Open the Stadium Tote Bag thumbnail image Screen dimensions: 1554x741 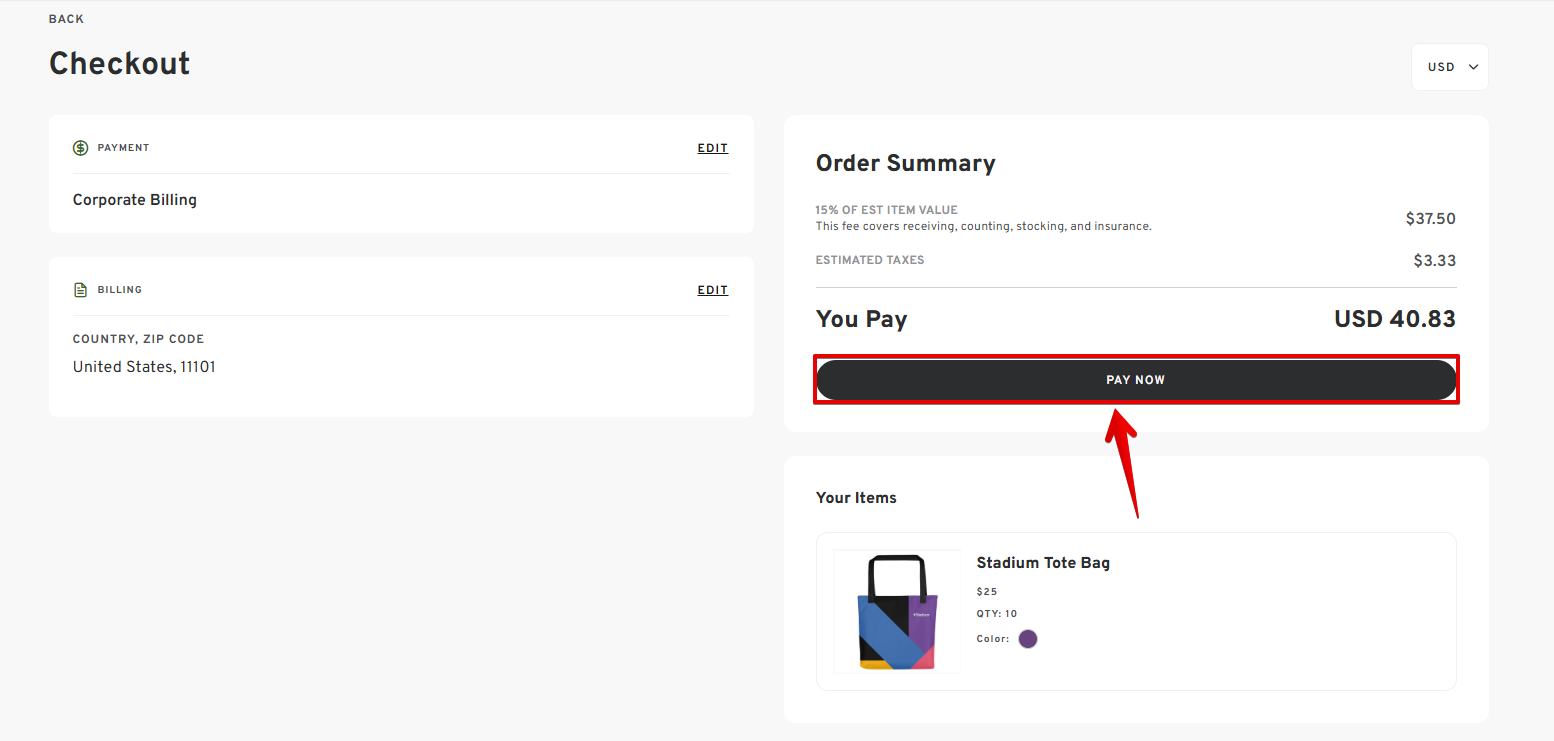897,611
